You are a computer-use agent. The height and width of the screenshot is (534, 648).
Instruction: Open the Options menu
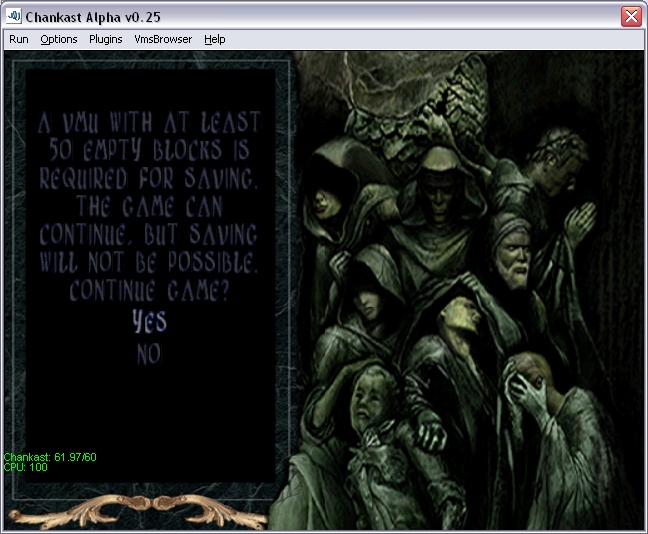pos(59,39)
